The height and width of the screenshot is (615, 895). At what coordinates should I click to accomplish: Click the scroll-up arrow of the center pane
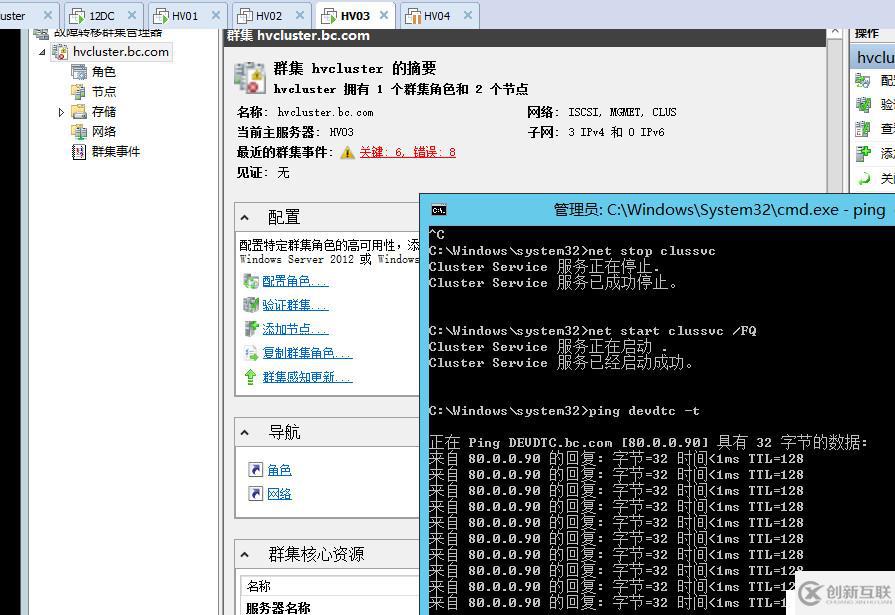click(835, 33)
